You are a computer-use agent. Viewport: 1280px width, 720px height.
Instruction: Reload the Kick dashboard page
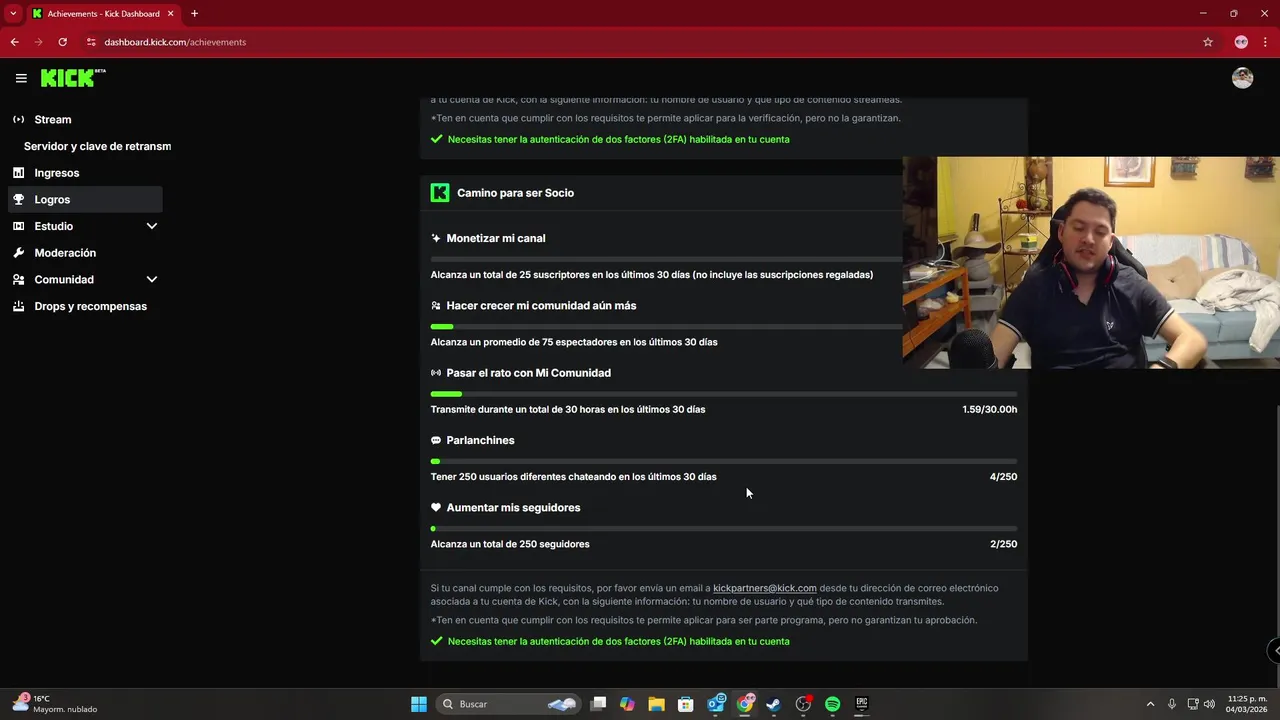(62, 42)
